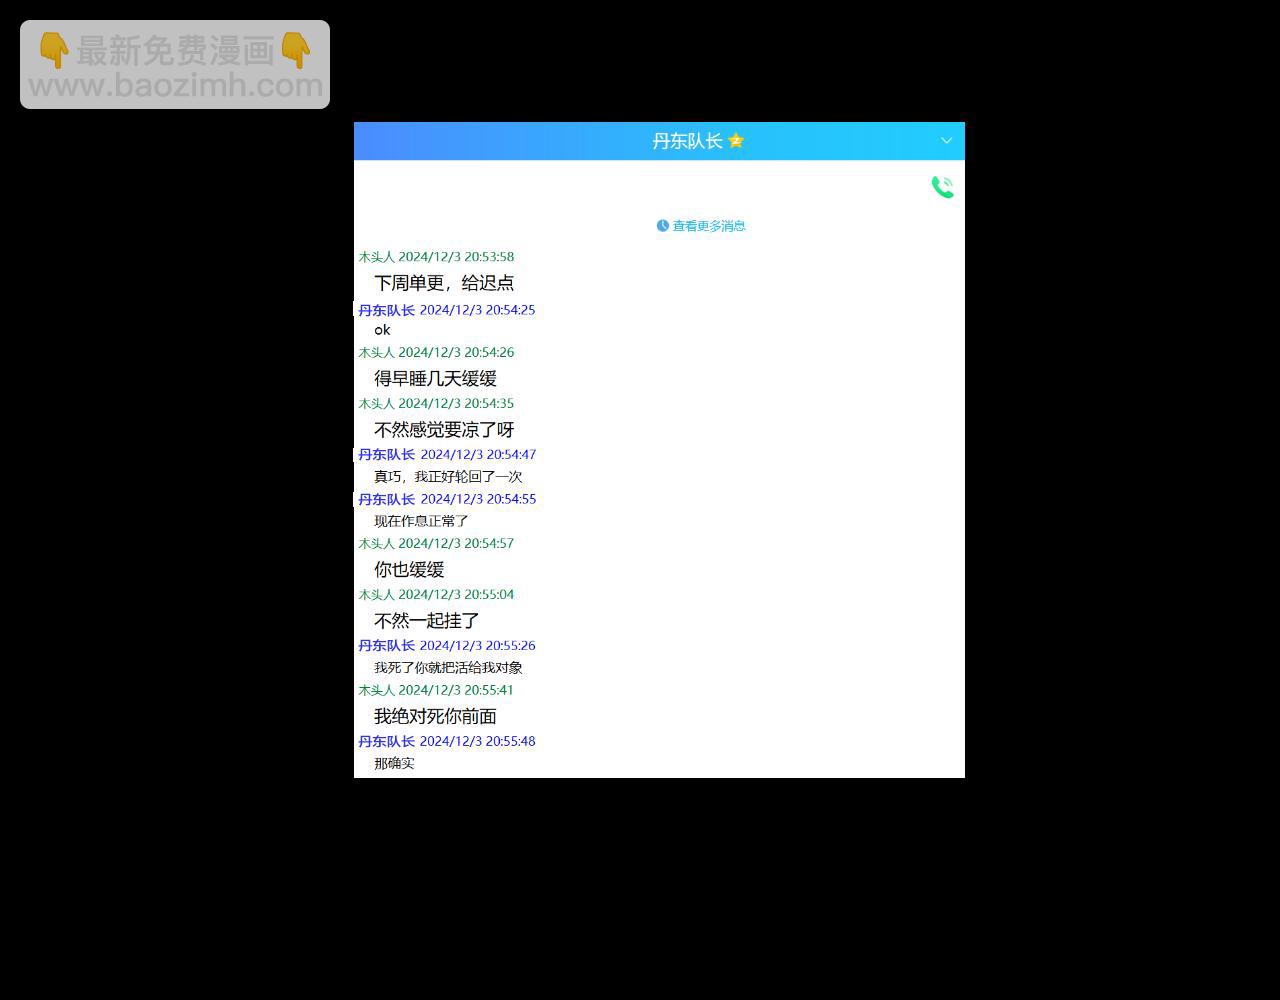Visit the www.baozimh.com watermark link
This screenshot has width=1280, height=1000.
pos(174,85)
